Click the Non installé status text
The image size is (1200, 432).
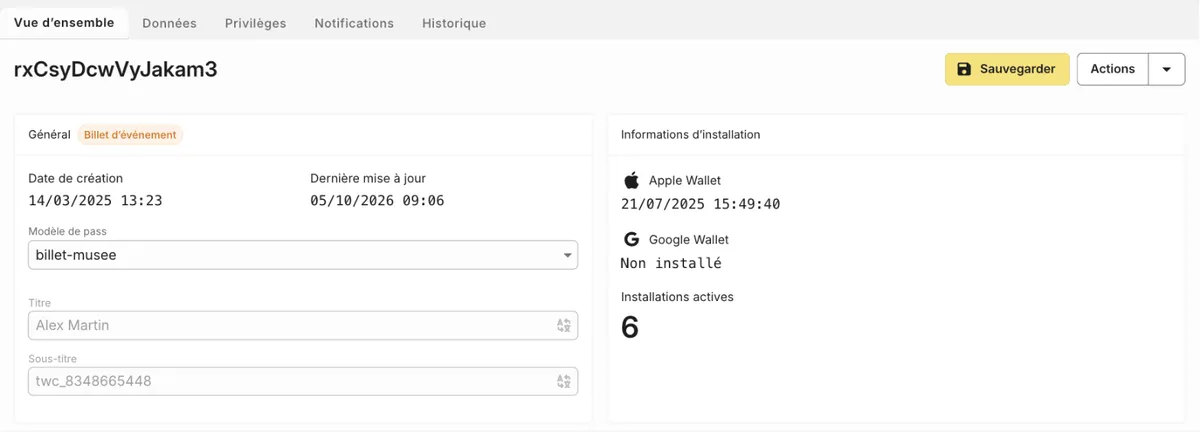tap(671, 263)
